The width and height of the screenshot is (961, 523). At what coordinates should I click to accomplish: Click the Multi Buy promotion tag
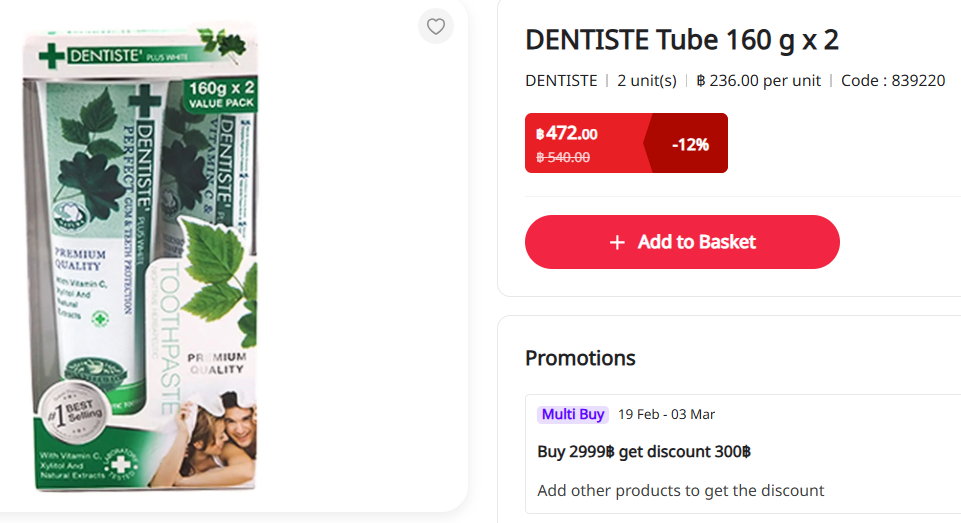pos(573,414)
